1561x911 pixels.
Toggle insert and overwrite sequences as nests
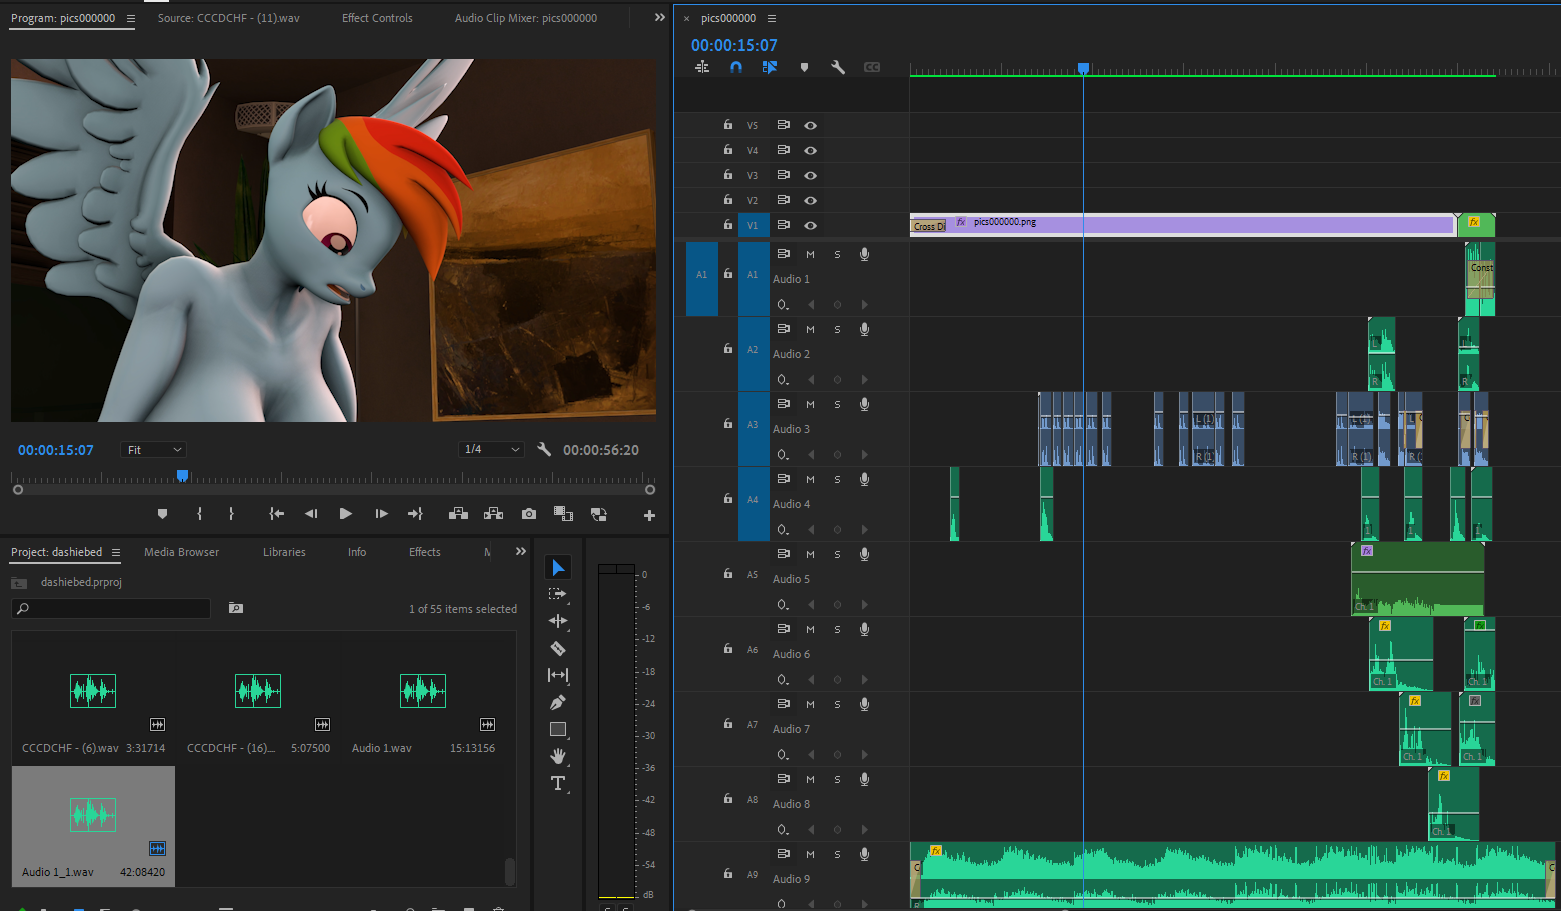[x=702, y=67]
